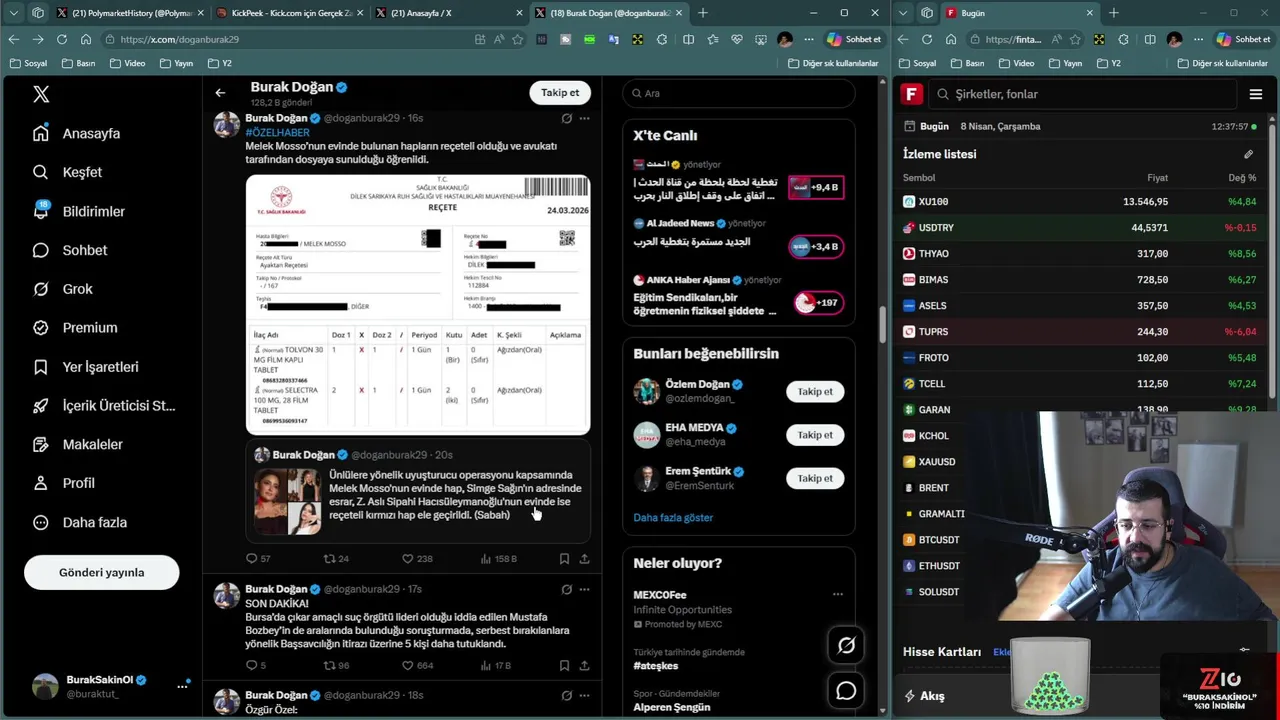The height and width of the screenshot is (720, 1280).
Task: Follow Burak Doğan with Takip et
Action: 560,93
